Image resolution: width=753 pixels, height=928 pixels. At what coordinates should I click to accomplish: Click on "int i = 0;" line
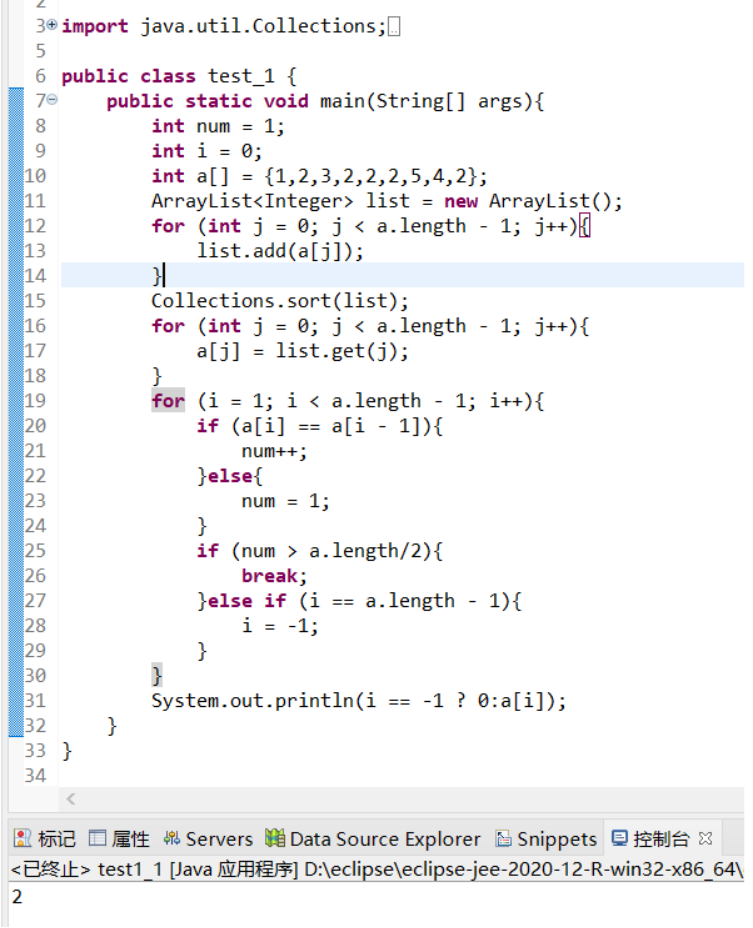[207, 151]
